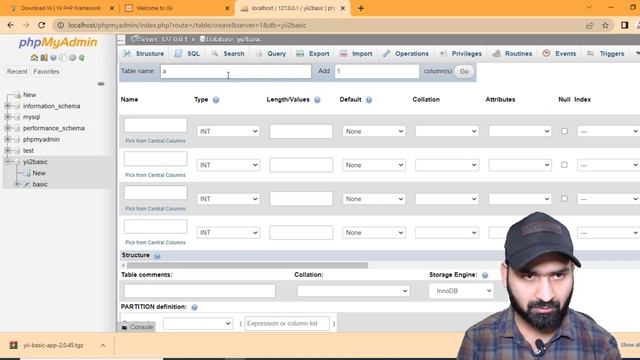
Task: Close the localhost phpMyAdmin tab
Action: coord(343,8)
